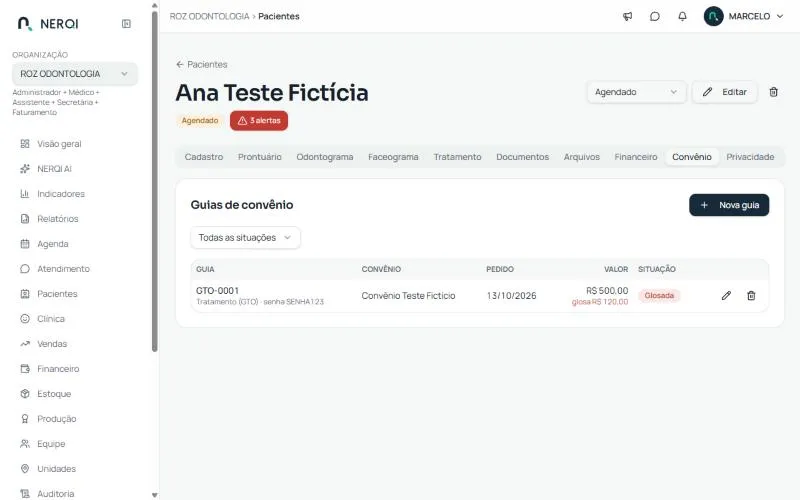Select the Convênio tab
800x500 pixels.
coord(691,157)
